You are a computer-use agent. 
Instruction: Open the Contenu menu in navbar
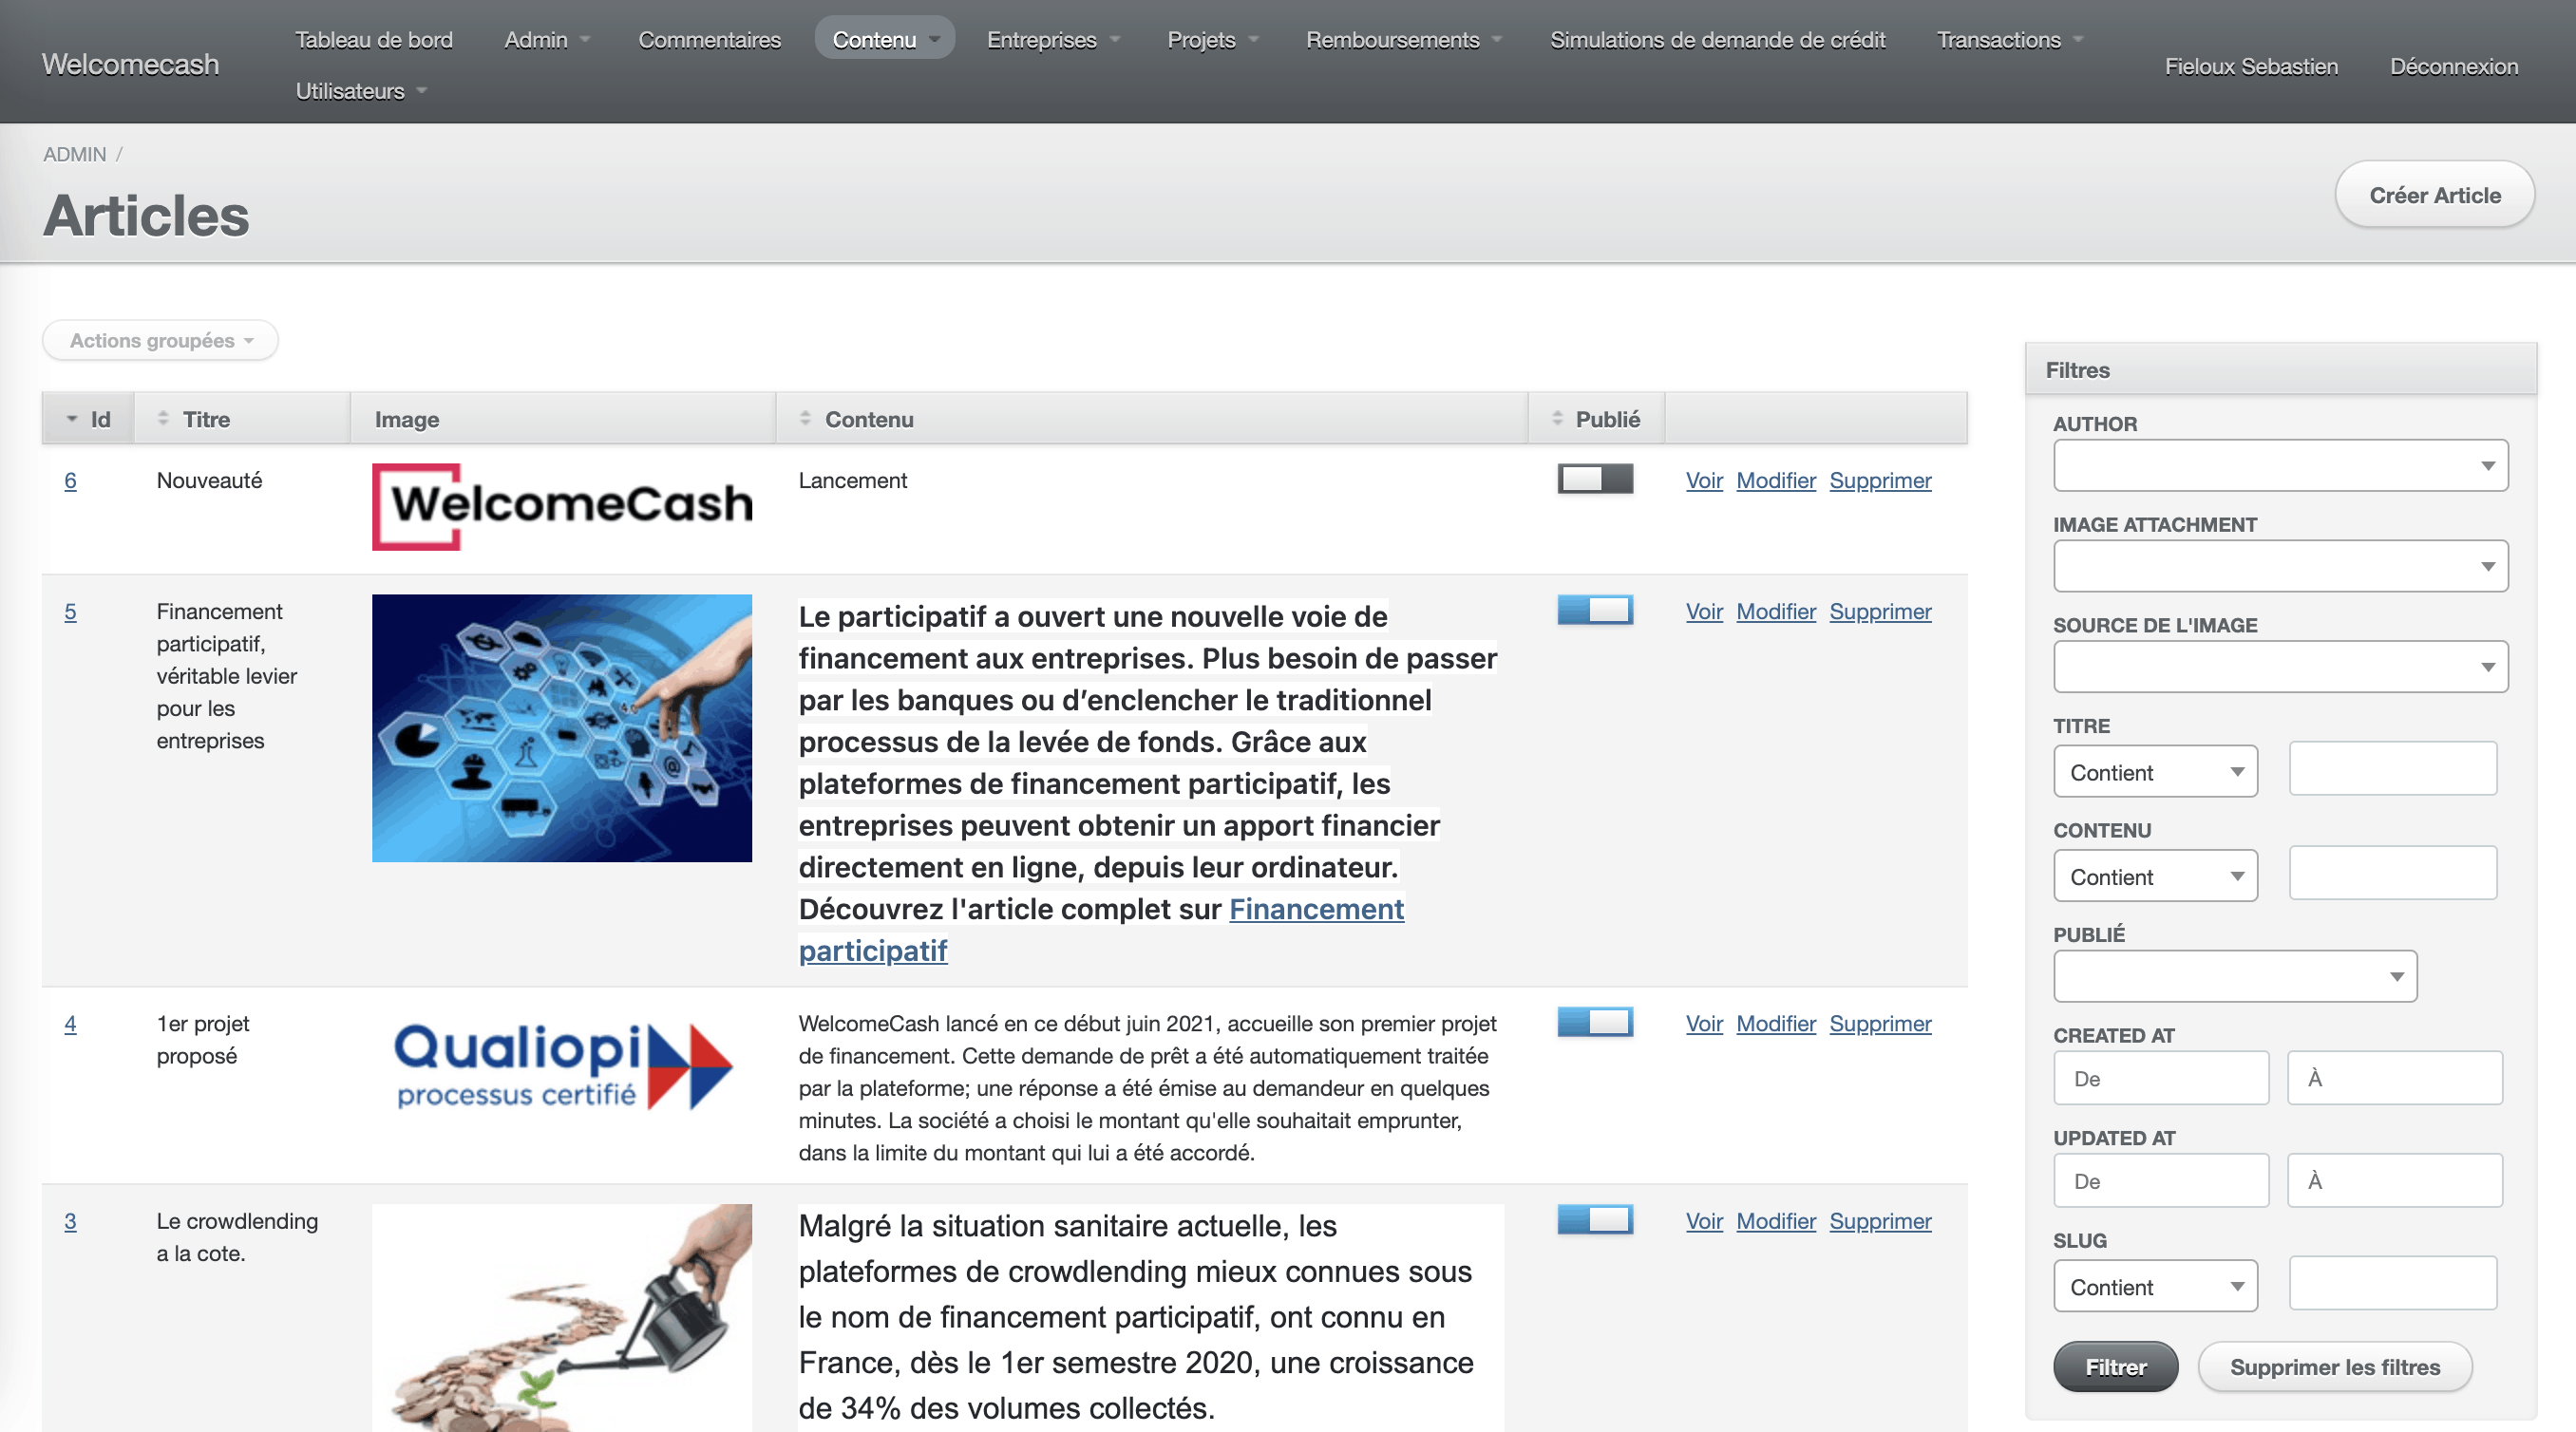pyautogui.click(x=884, y=39)
